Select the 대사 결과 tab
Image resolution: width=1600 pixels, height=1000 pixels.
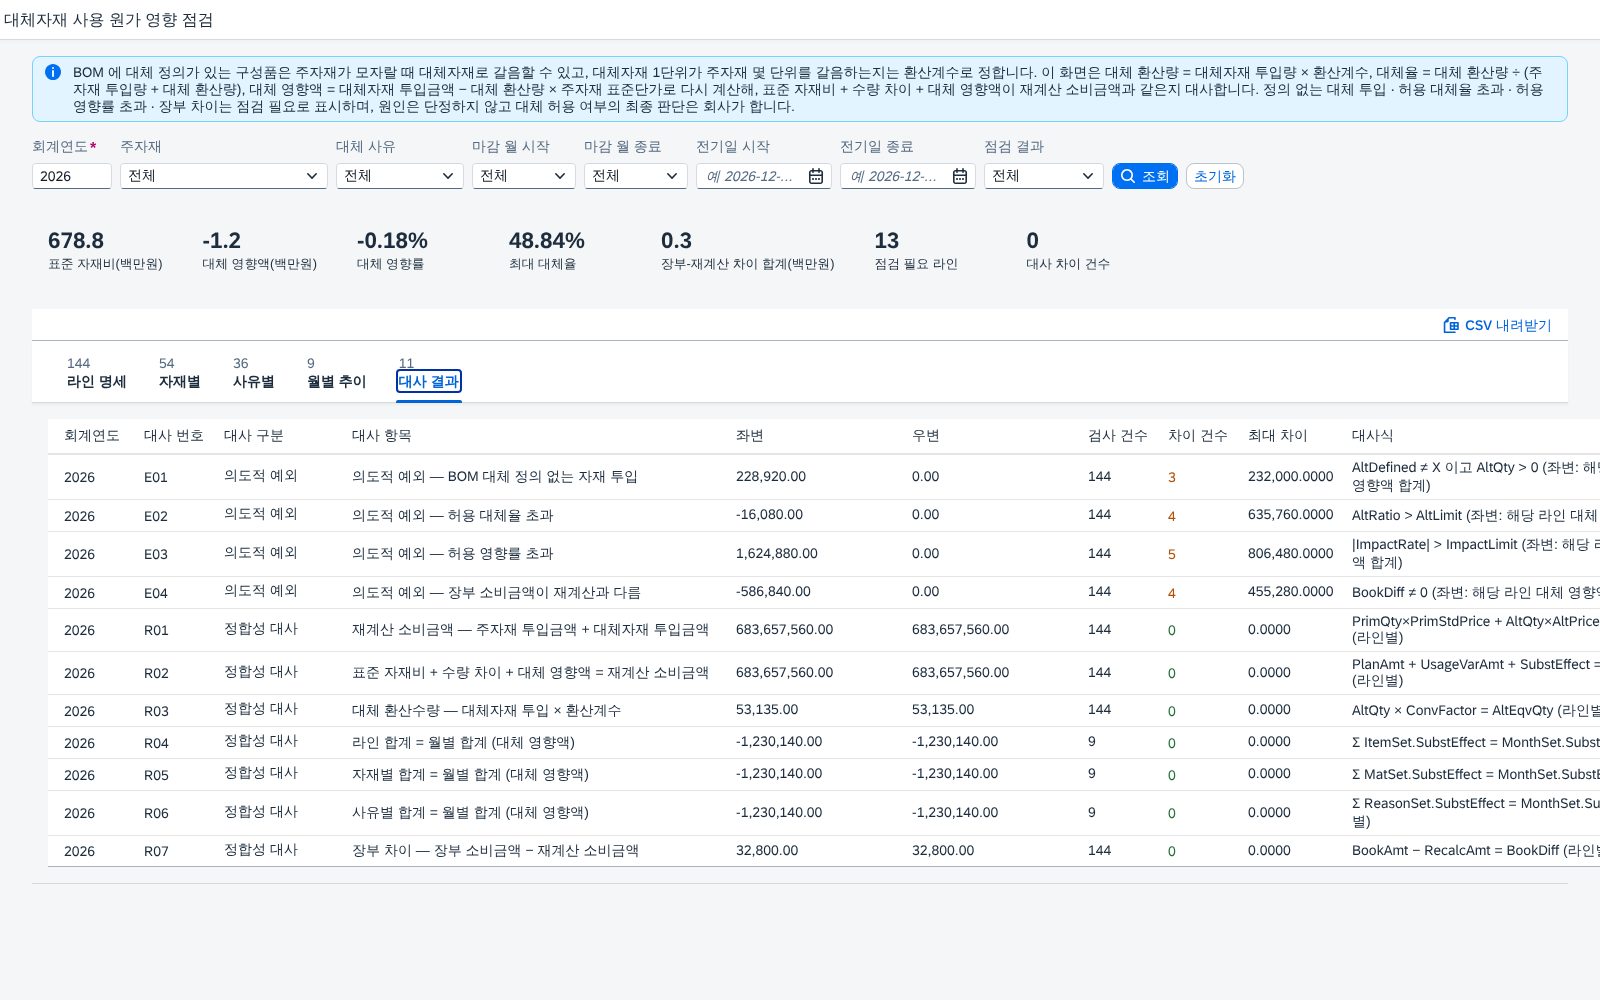(429, 381)
